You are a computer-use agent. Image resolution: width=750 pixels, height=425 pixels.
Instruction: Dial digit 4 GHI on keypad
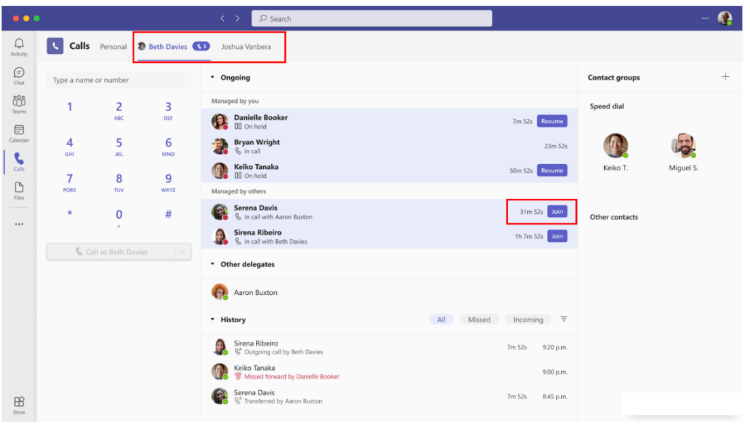pos(70,146)
